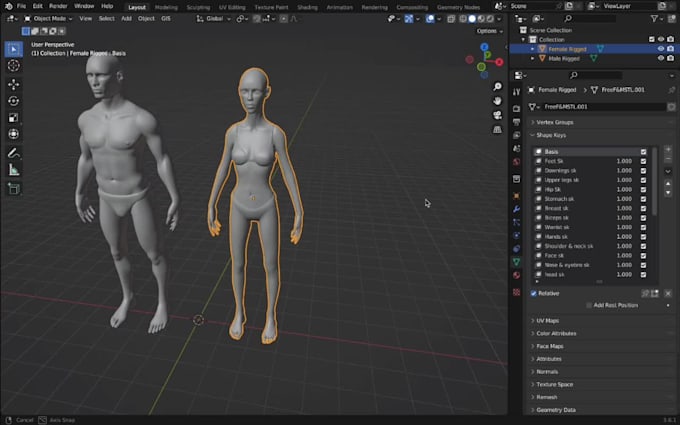Switch to rendered viewport shading

point(490,19)
